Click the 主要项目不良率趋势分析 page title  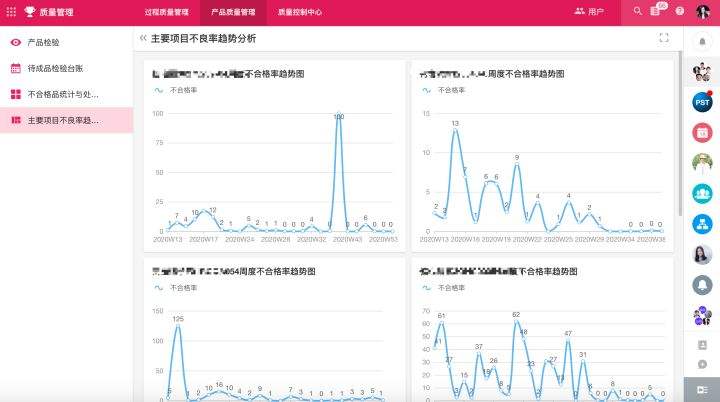pos(203,39)
